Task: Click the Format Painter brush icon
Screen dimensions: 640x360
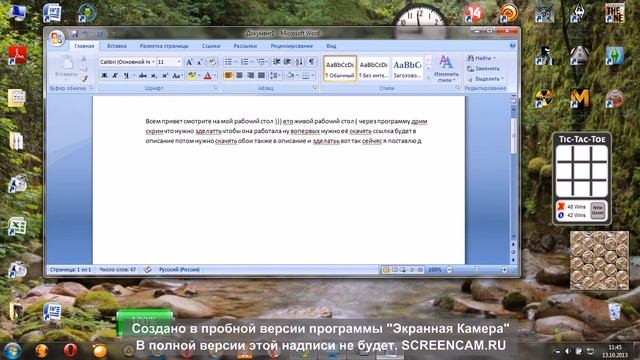Action: (x=84, y=78)
